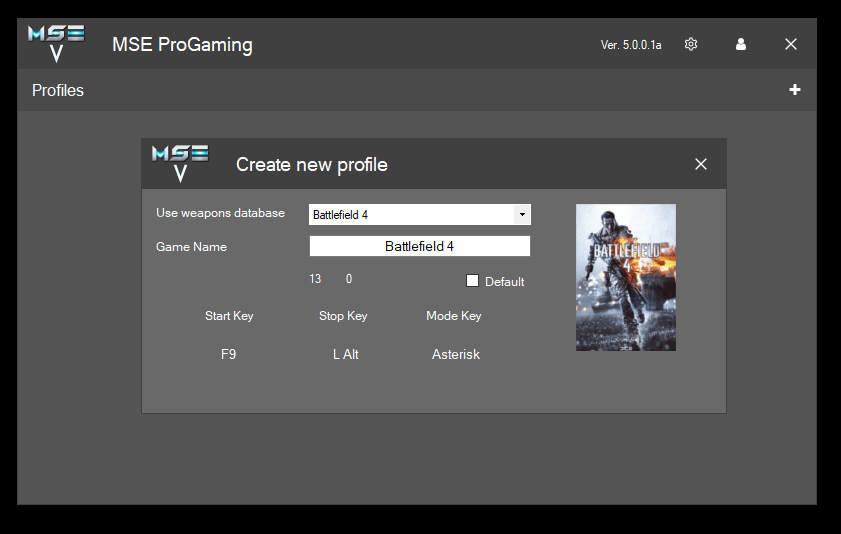
Task: Click the MSE V logo in the dialog
Action: tap(180, 164)
